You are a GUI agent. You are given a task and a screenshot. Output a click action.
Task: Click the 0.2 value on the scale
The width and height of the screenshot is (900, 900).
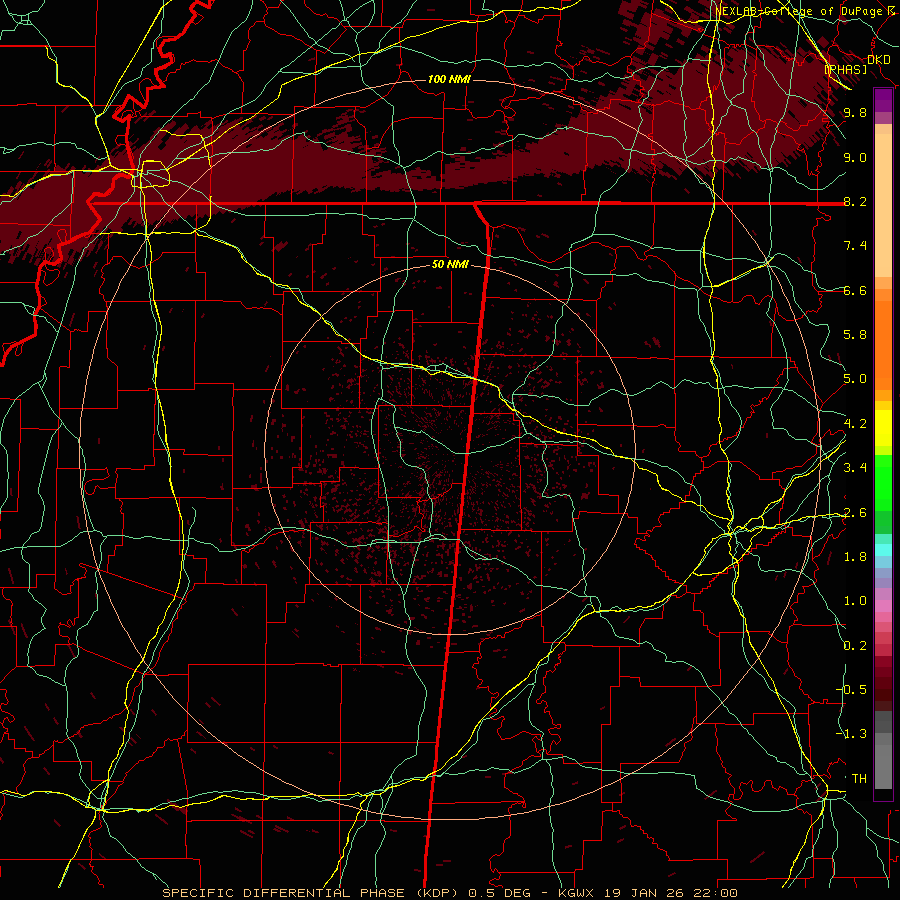point(855,646)
